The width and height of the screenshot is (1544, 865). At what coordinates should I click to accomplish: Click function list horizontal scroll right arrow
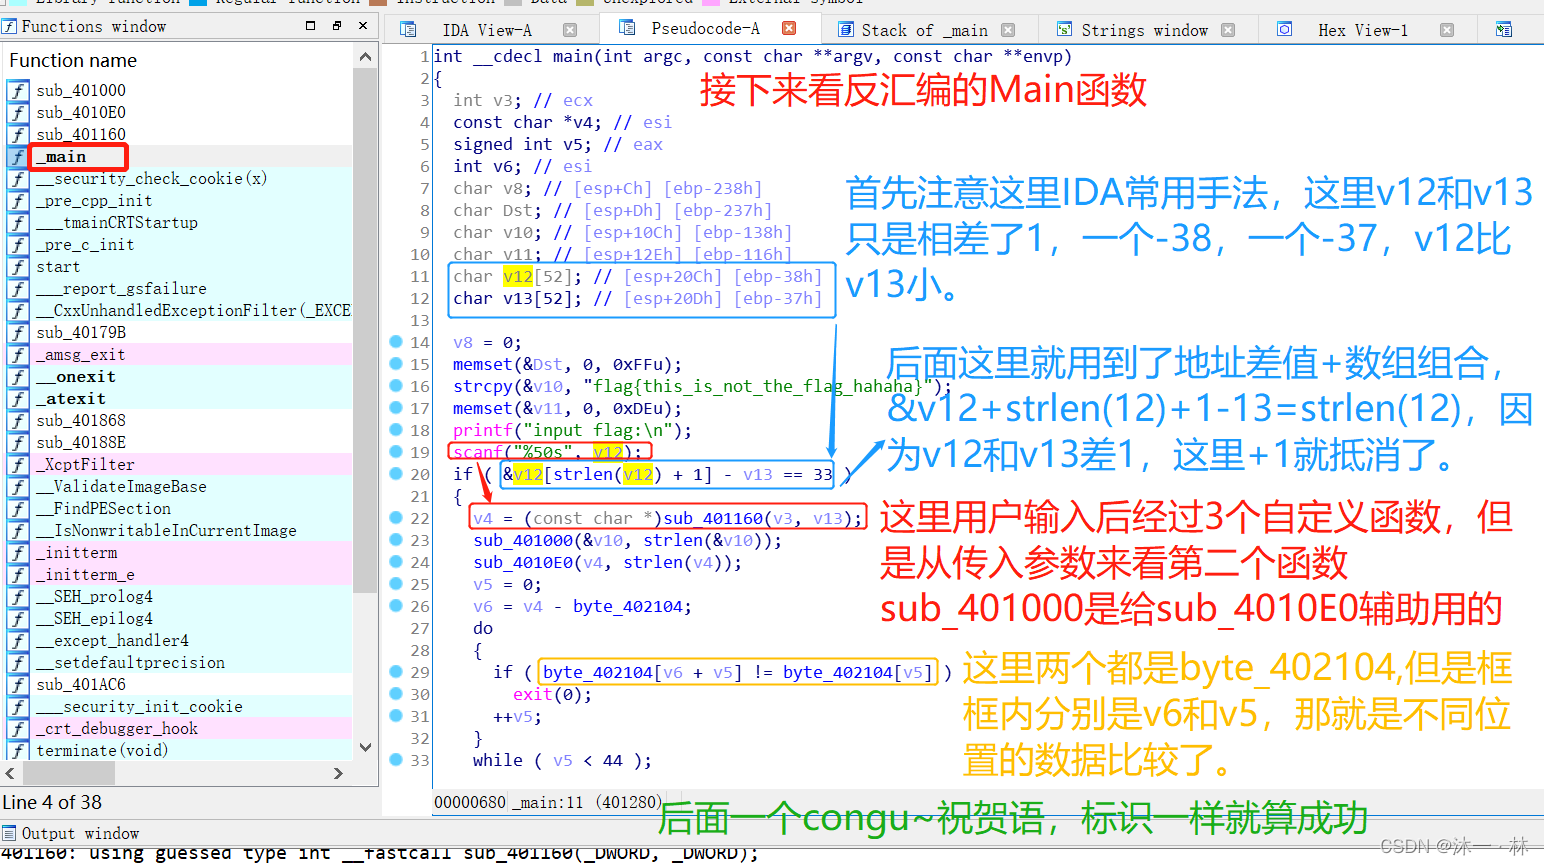click(x=338, y=773)
